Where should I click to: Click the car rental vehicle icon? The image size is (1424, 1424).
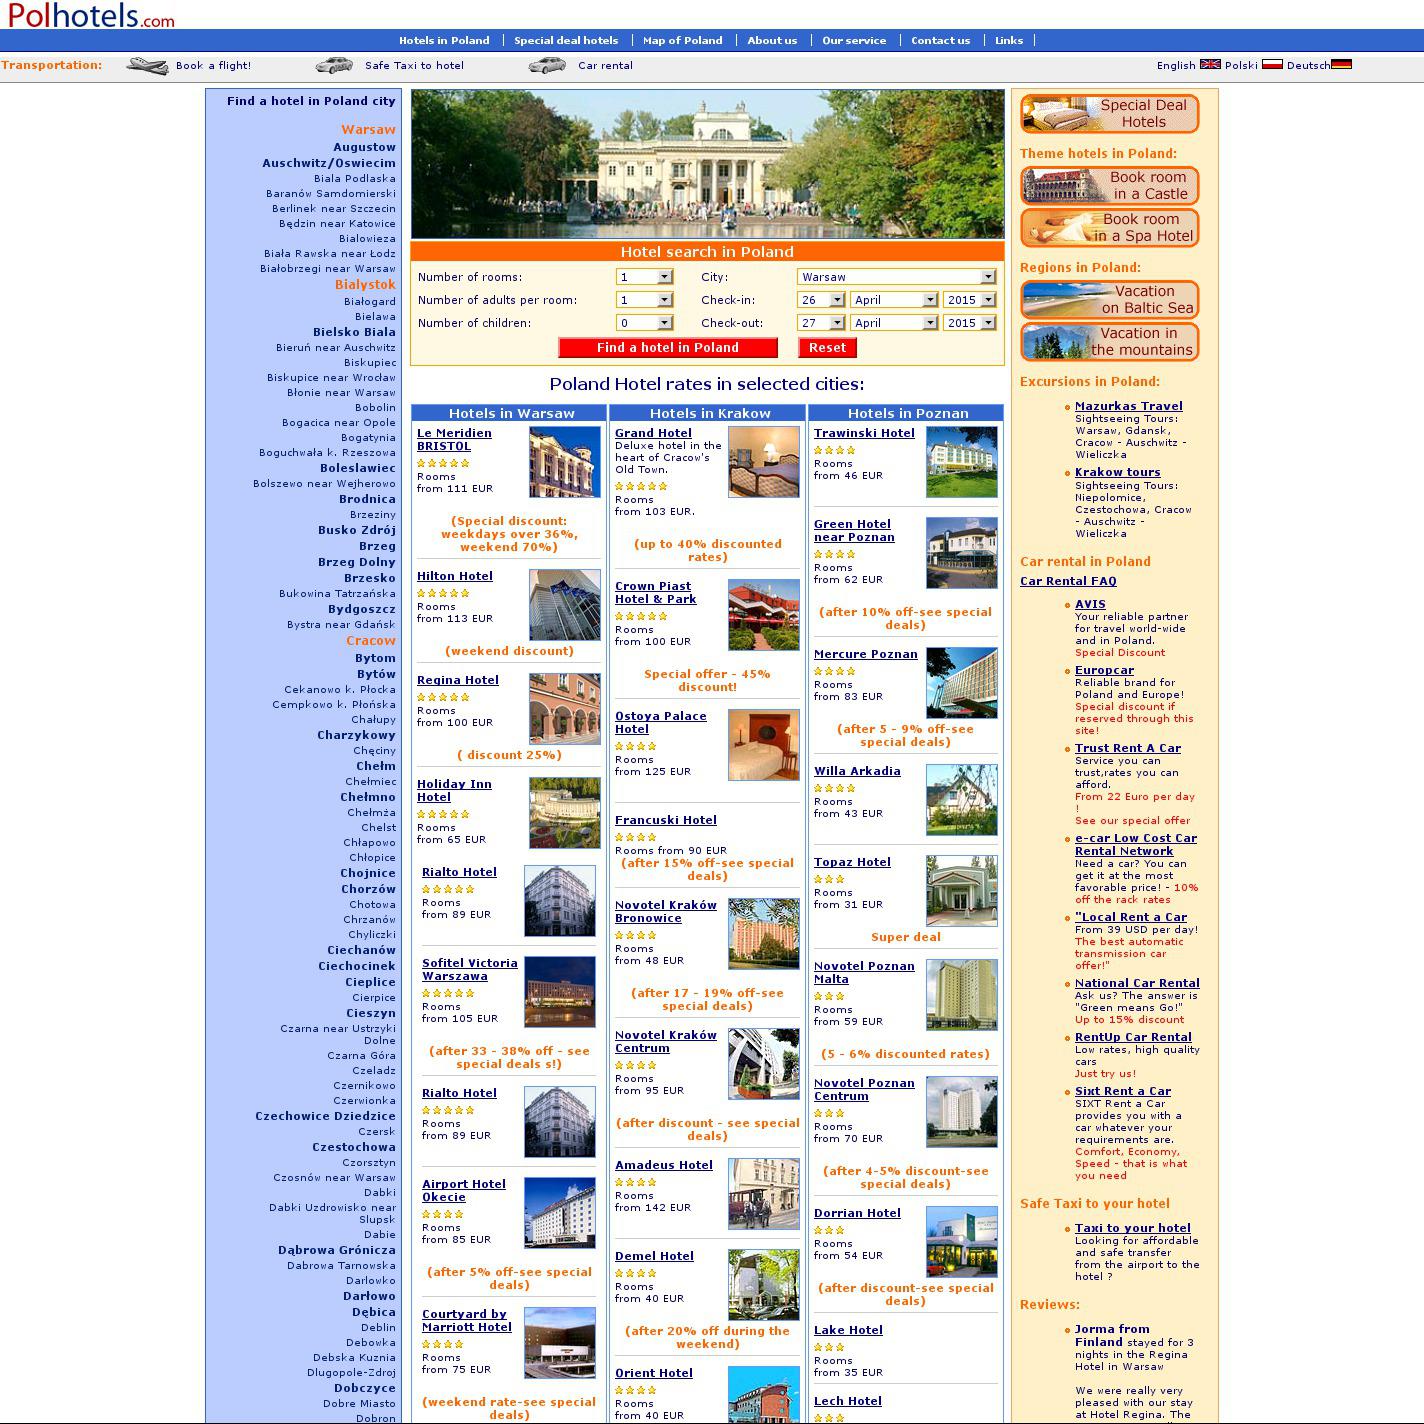pyautogui.click(x=547, y=66)
